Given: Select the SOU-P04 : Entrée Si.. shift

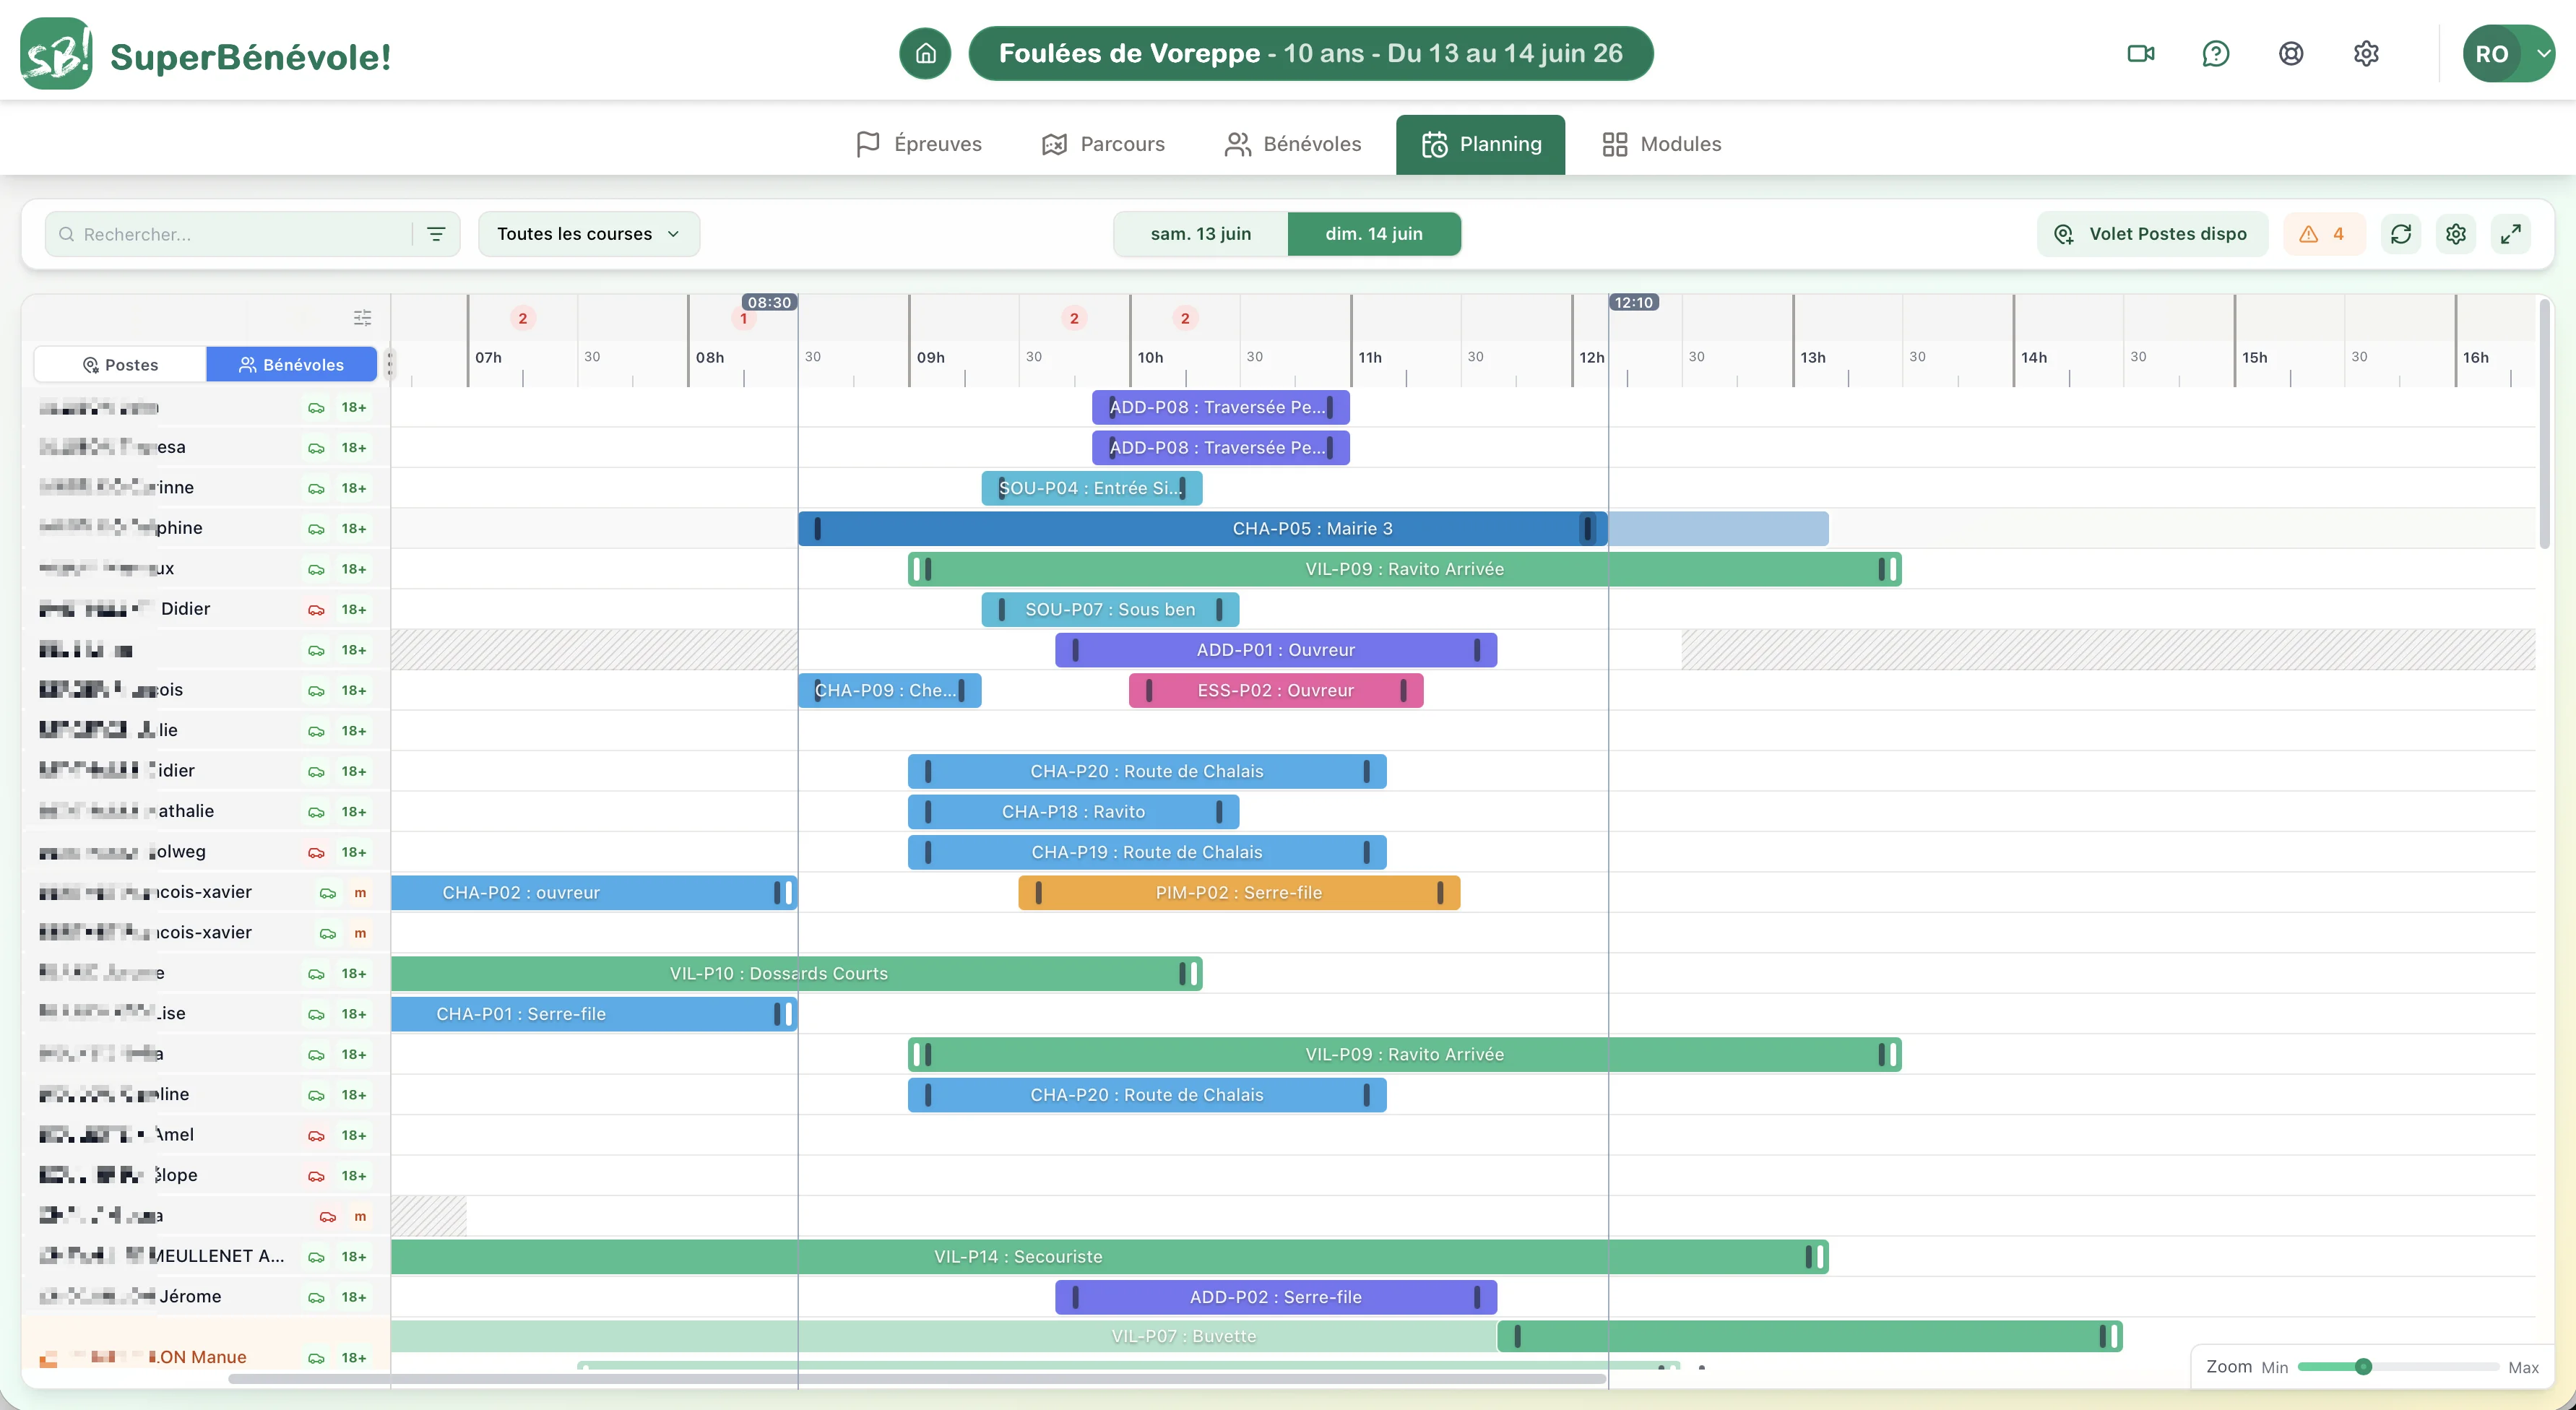Looking at the screenshot, I should 1092,489.
